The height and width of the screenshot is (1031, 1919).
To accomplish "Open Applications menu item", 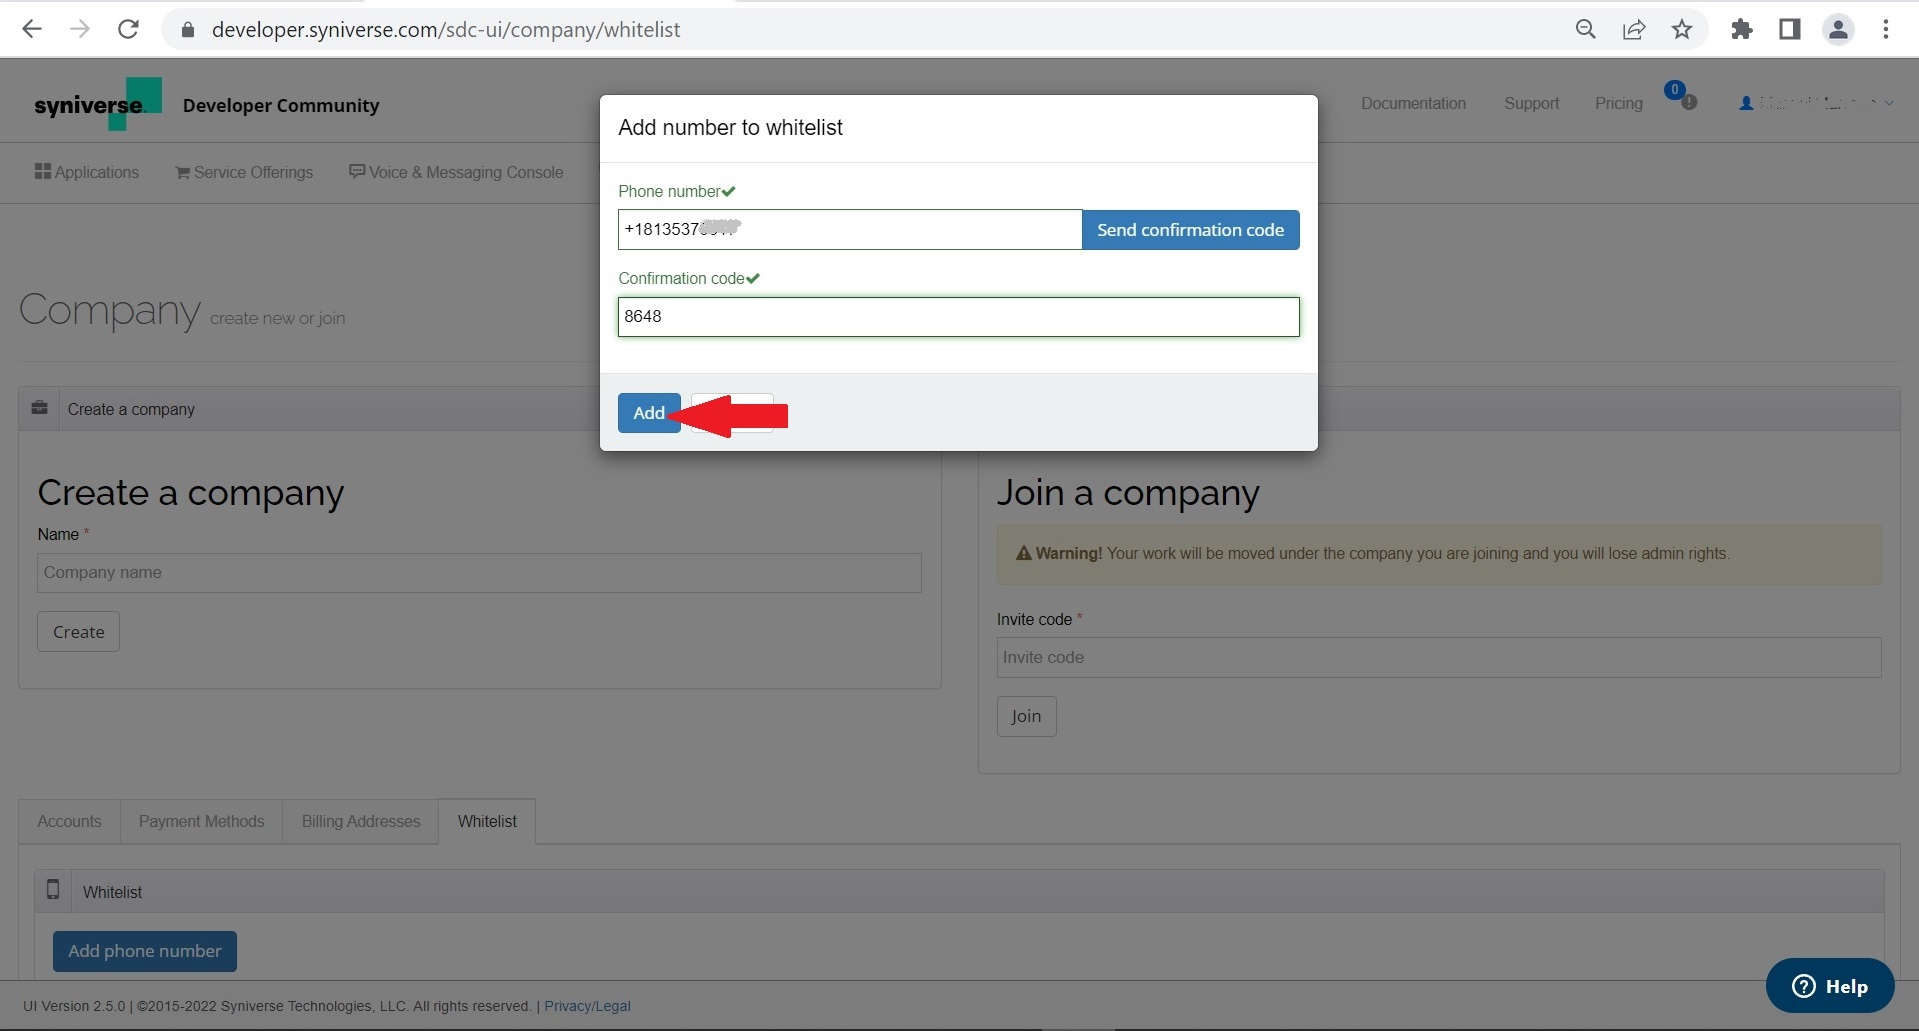I will point(87,172).
